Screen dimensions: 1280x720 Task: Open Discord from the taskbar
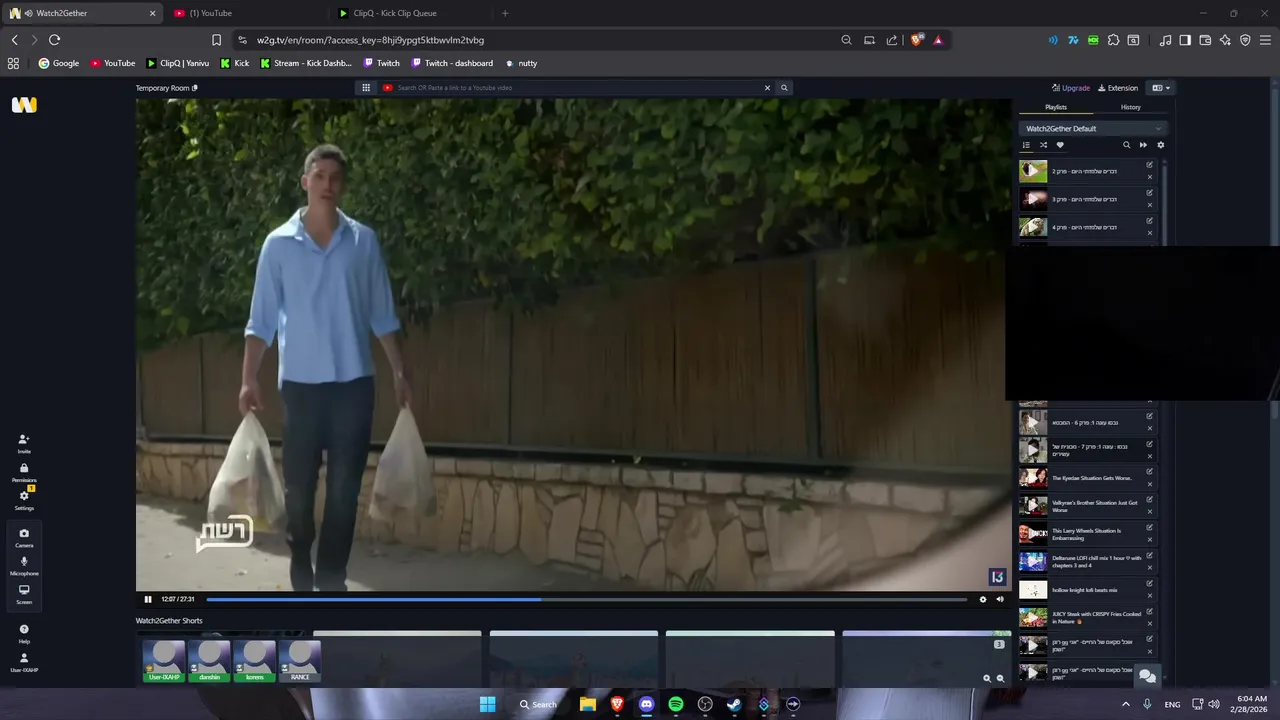click(647, 704)
